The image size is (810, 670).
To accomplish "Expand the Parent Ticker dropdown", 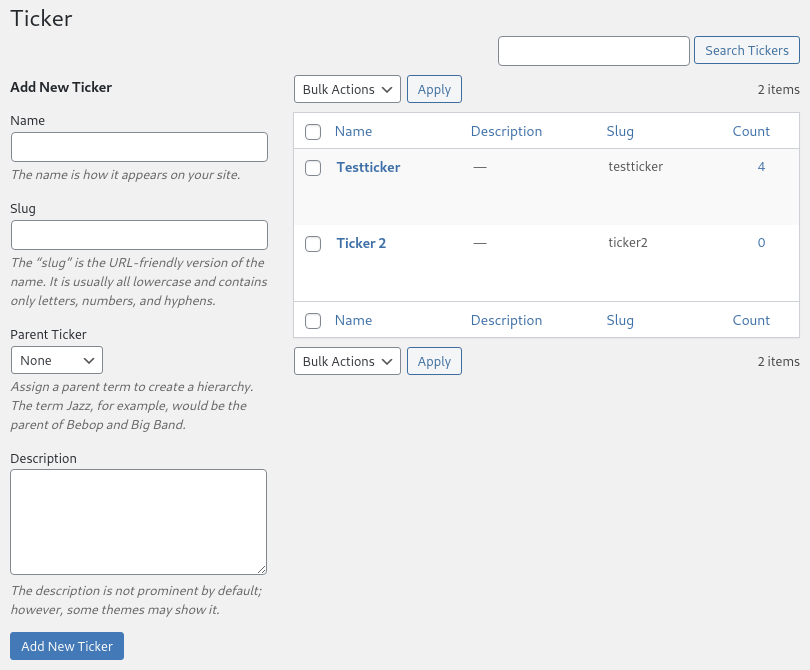I will point(57,360).
